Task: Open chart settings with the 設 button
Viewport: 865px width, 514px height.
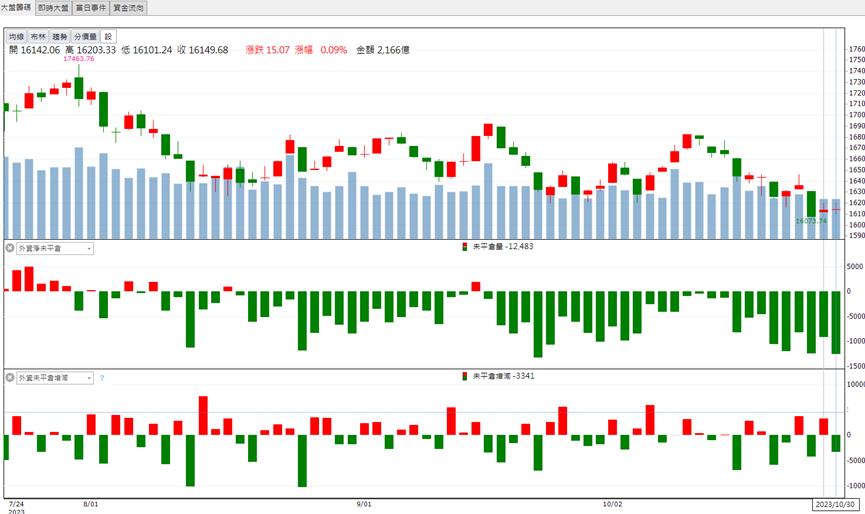Action: tap(108, 36)
